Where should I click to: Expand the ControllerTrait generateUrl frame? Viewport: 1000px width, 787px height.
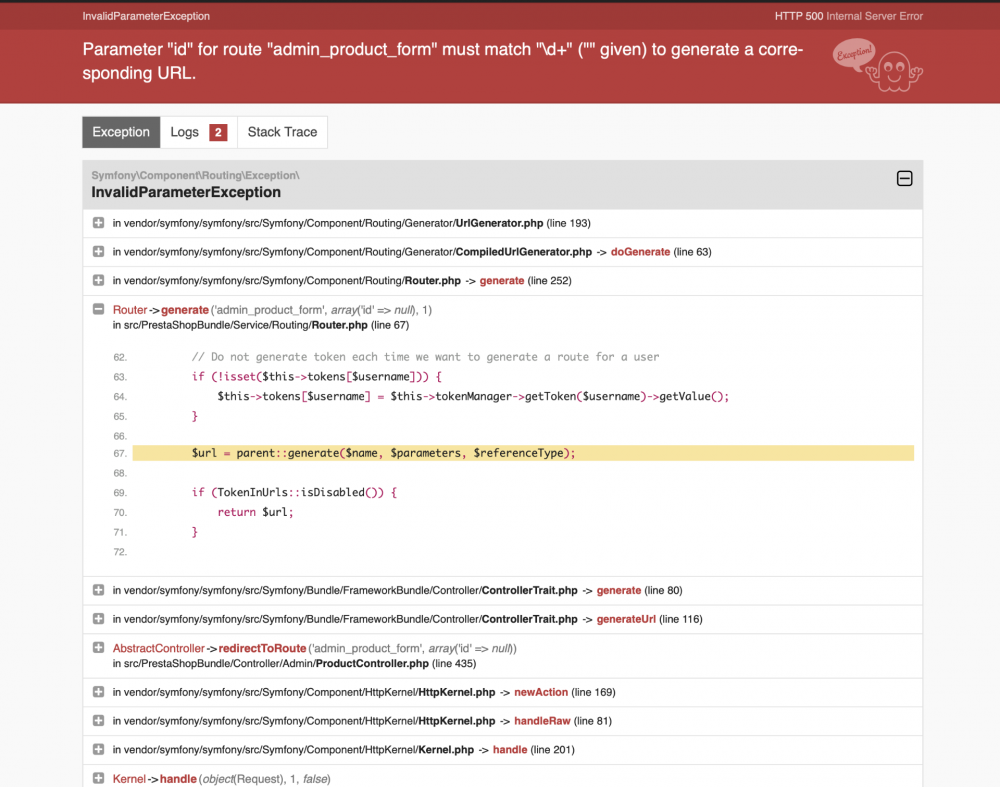[x=97, y=618]
